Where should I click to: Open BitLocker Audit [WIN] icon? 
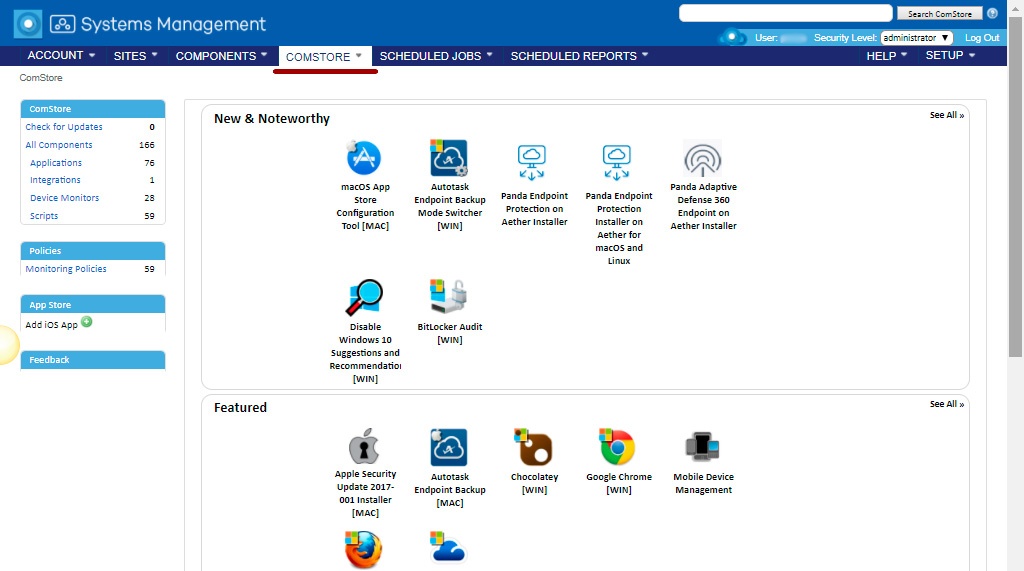point(448,297)
